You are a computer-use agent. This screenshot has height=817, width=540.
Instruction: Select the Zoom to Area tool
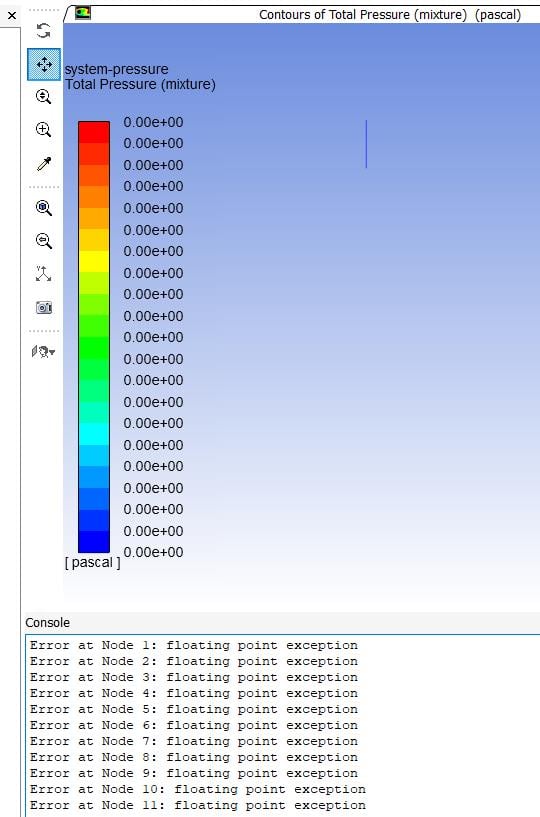43,130
